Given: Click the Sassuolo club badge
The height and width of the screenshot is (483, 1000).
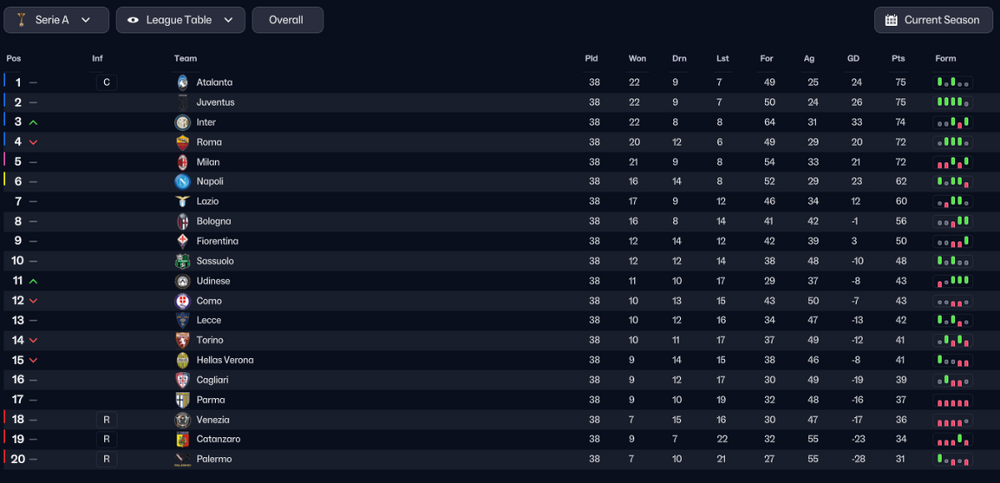Looking at the screenshot, I should pyautogui.click(x=183, y=261).
